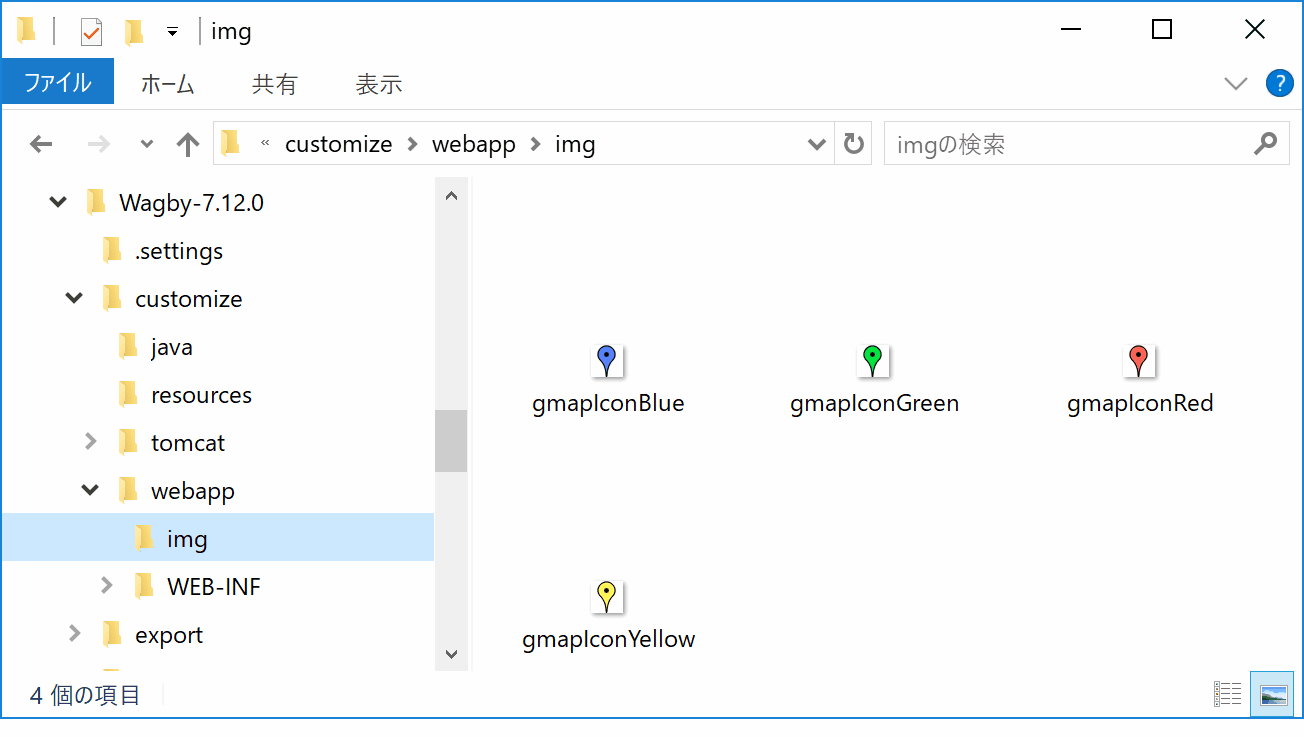Click the properties quick access icon
Screen dimensions: 1304x737
point(91,32)
